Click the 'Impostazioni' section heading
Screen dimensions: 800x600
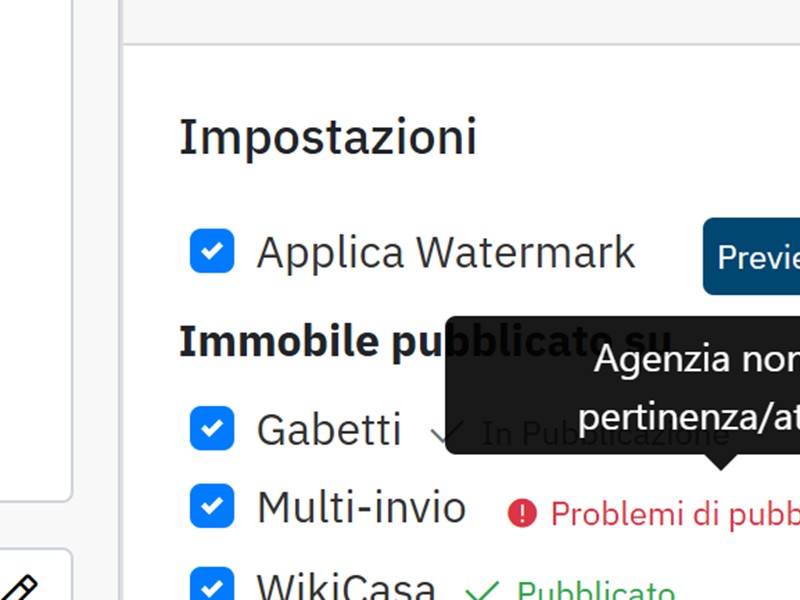click(x=327, y=137)
